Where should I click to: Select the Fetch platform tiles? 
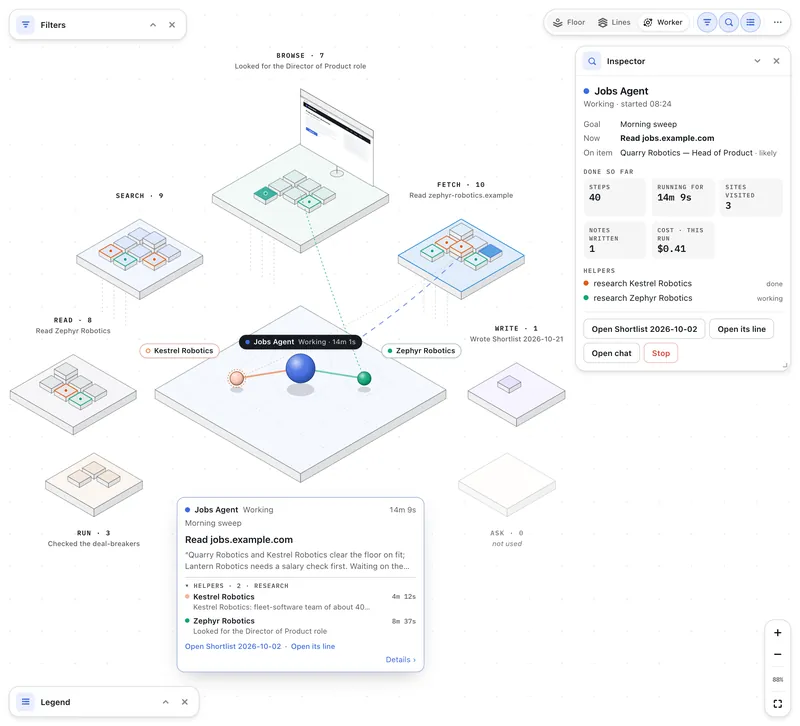click(x=461, y=247)
